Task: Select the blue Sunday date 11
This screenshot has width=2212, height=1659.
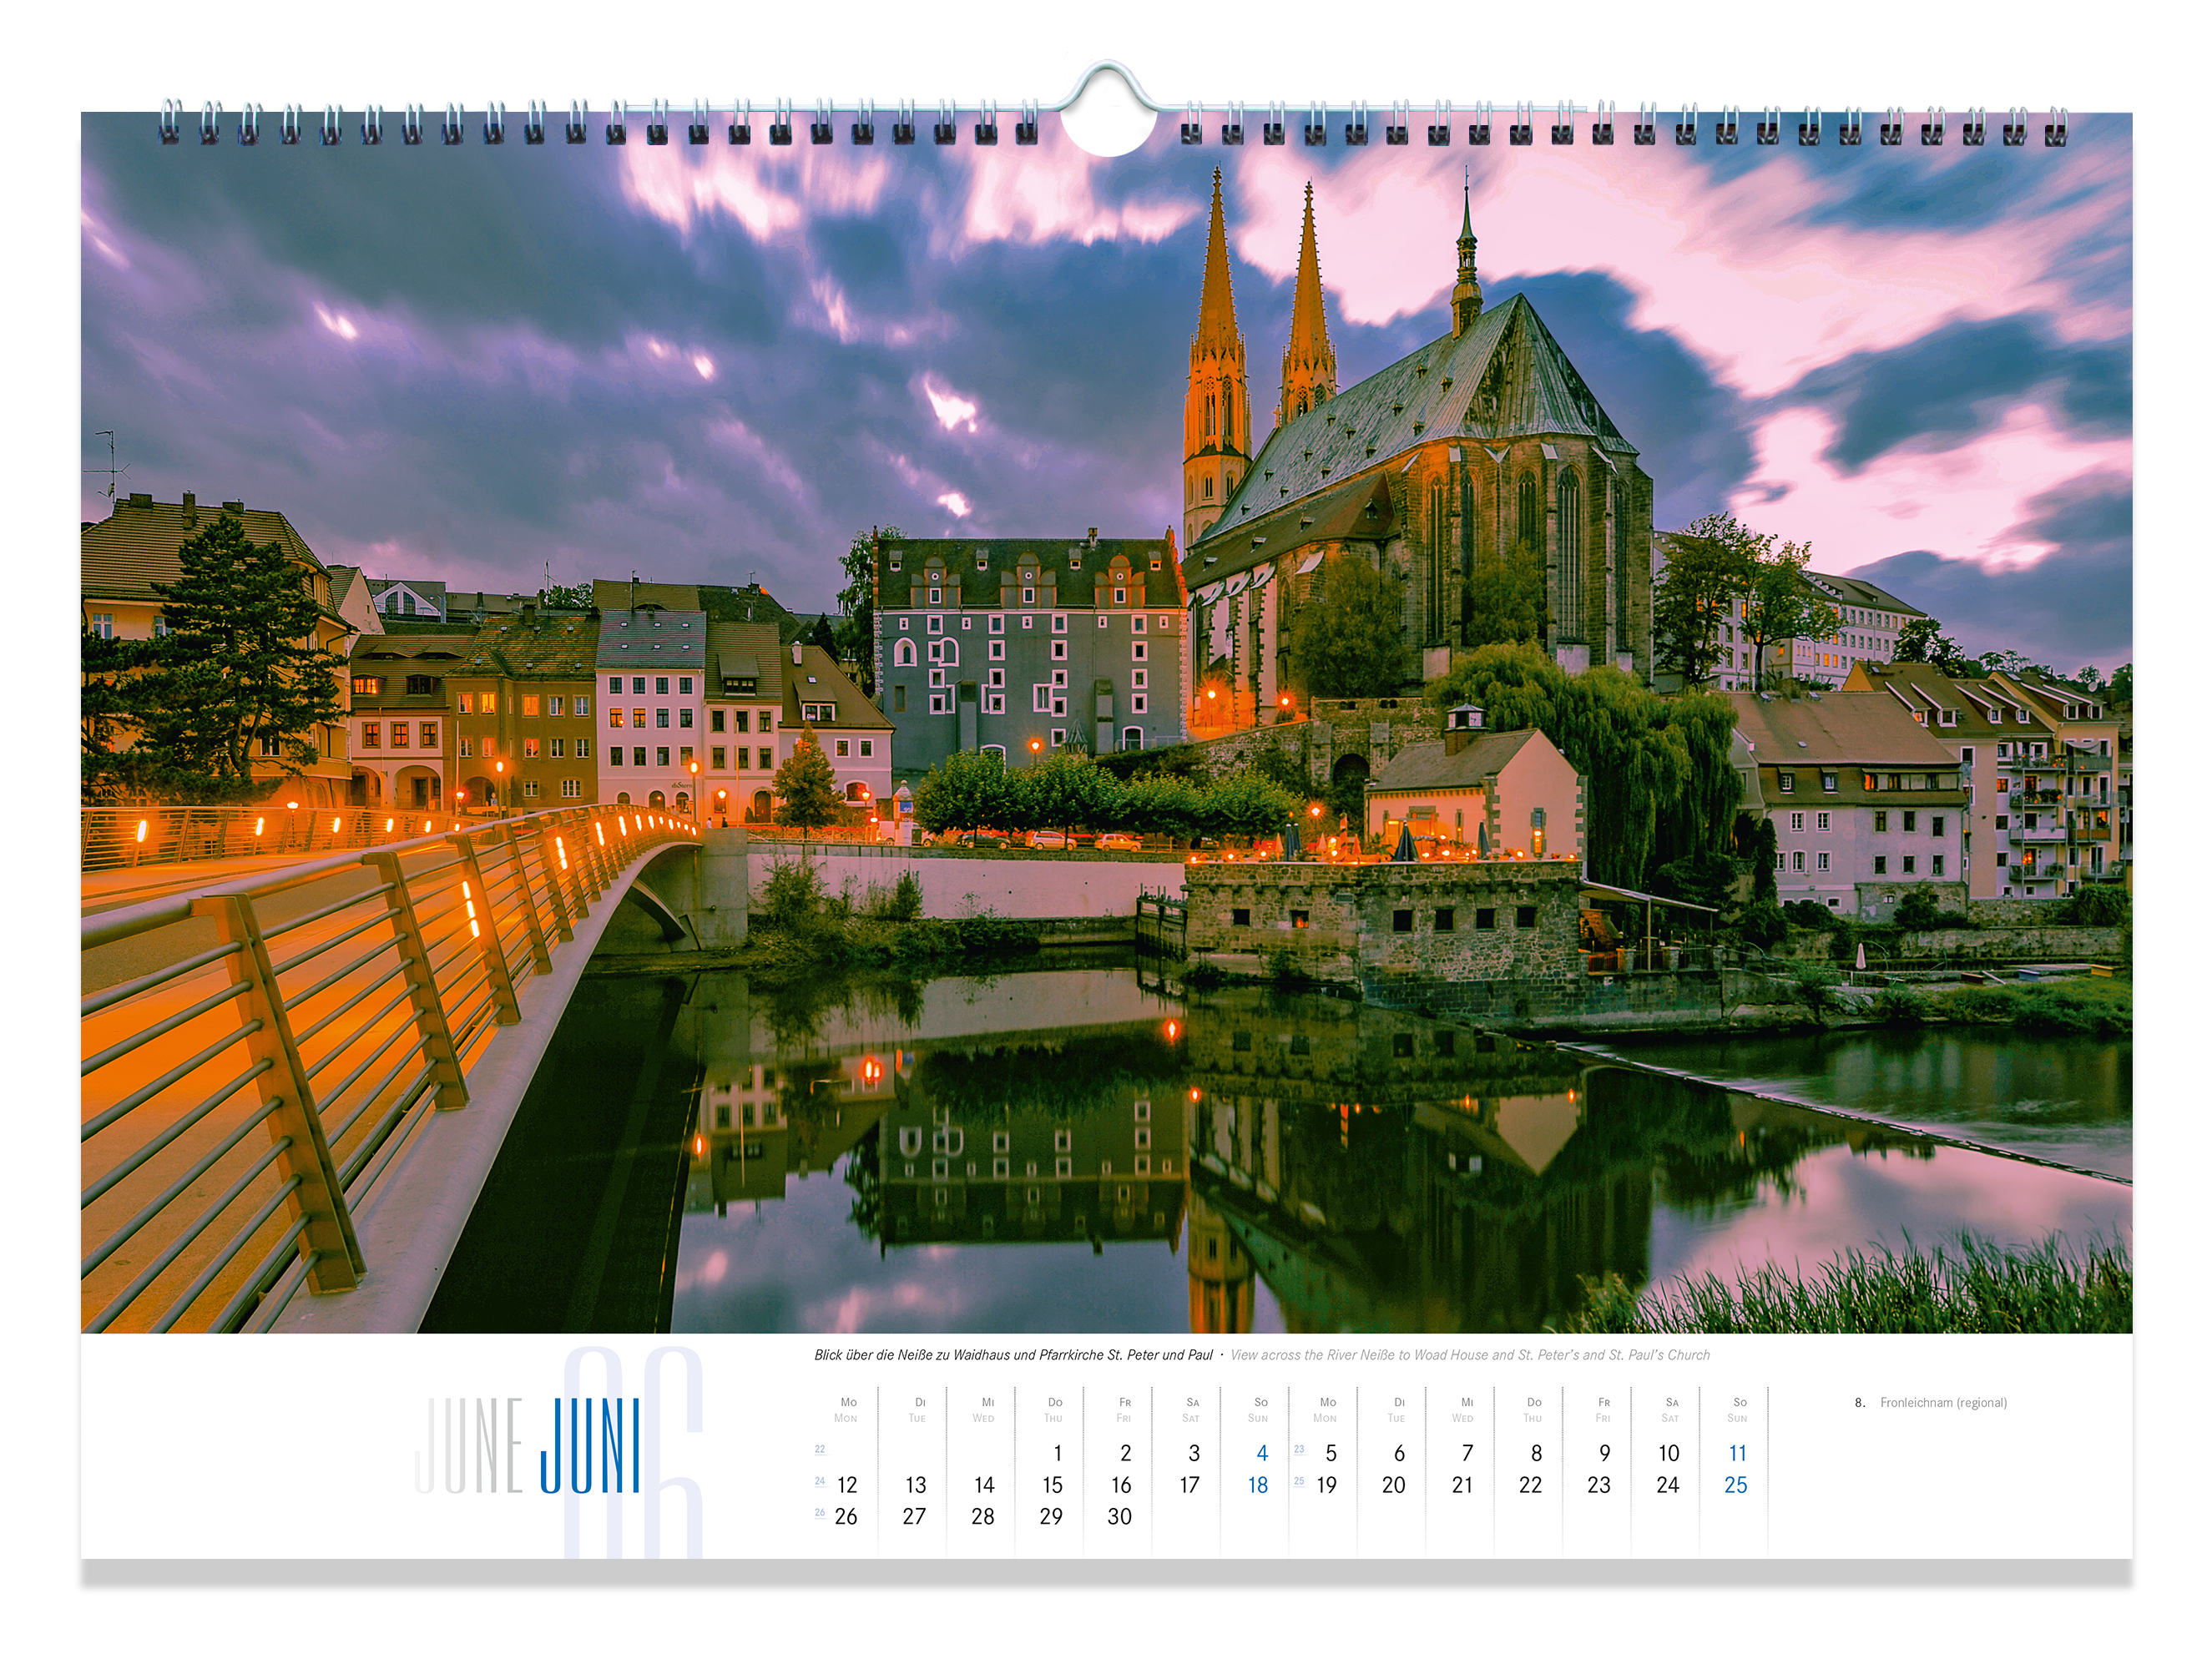Action: [1737, 1453]
